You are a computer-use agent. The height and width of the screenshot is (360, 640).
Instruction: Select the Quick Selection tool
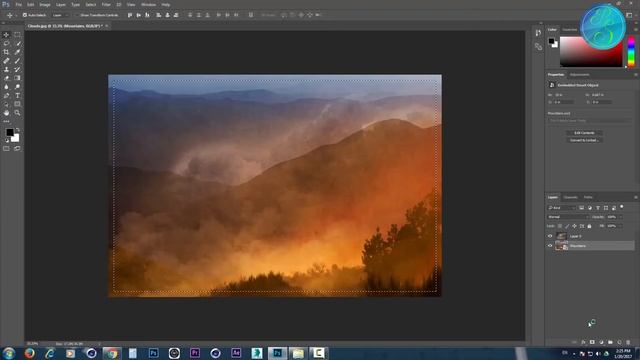(17, 43)
